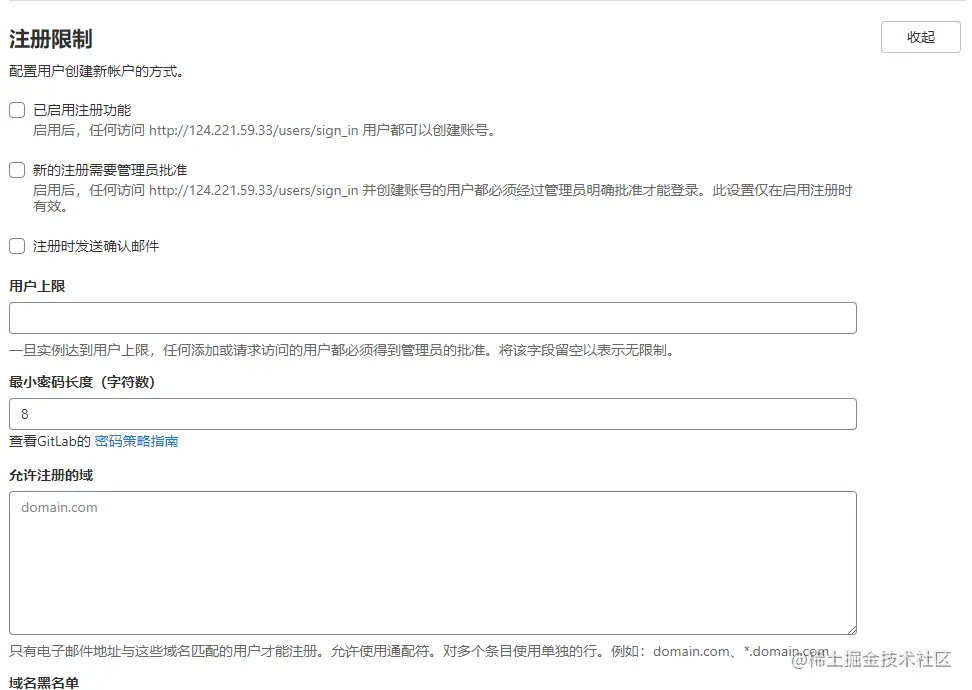Click the 域名黑名单 label
This screenshot has width=972, height=690.
pyautogui.click(x=44, y=683)
